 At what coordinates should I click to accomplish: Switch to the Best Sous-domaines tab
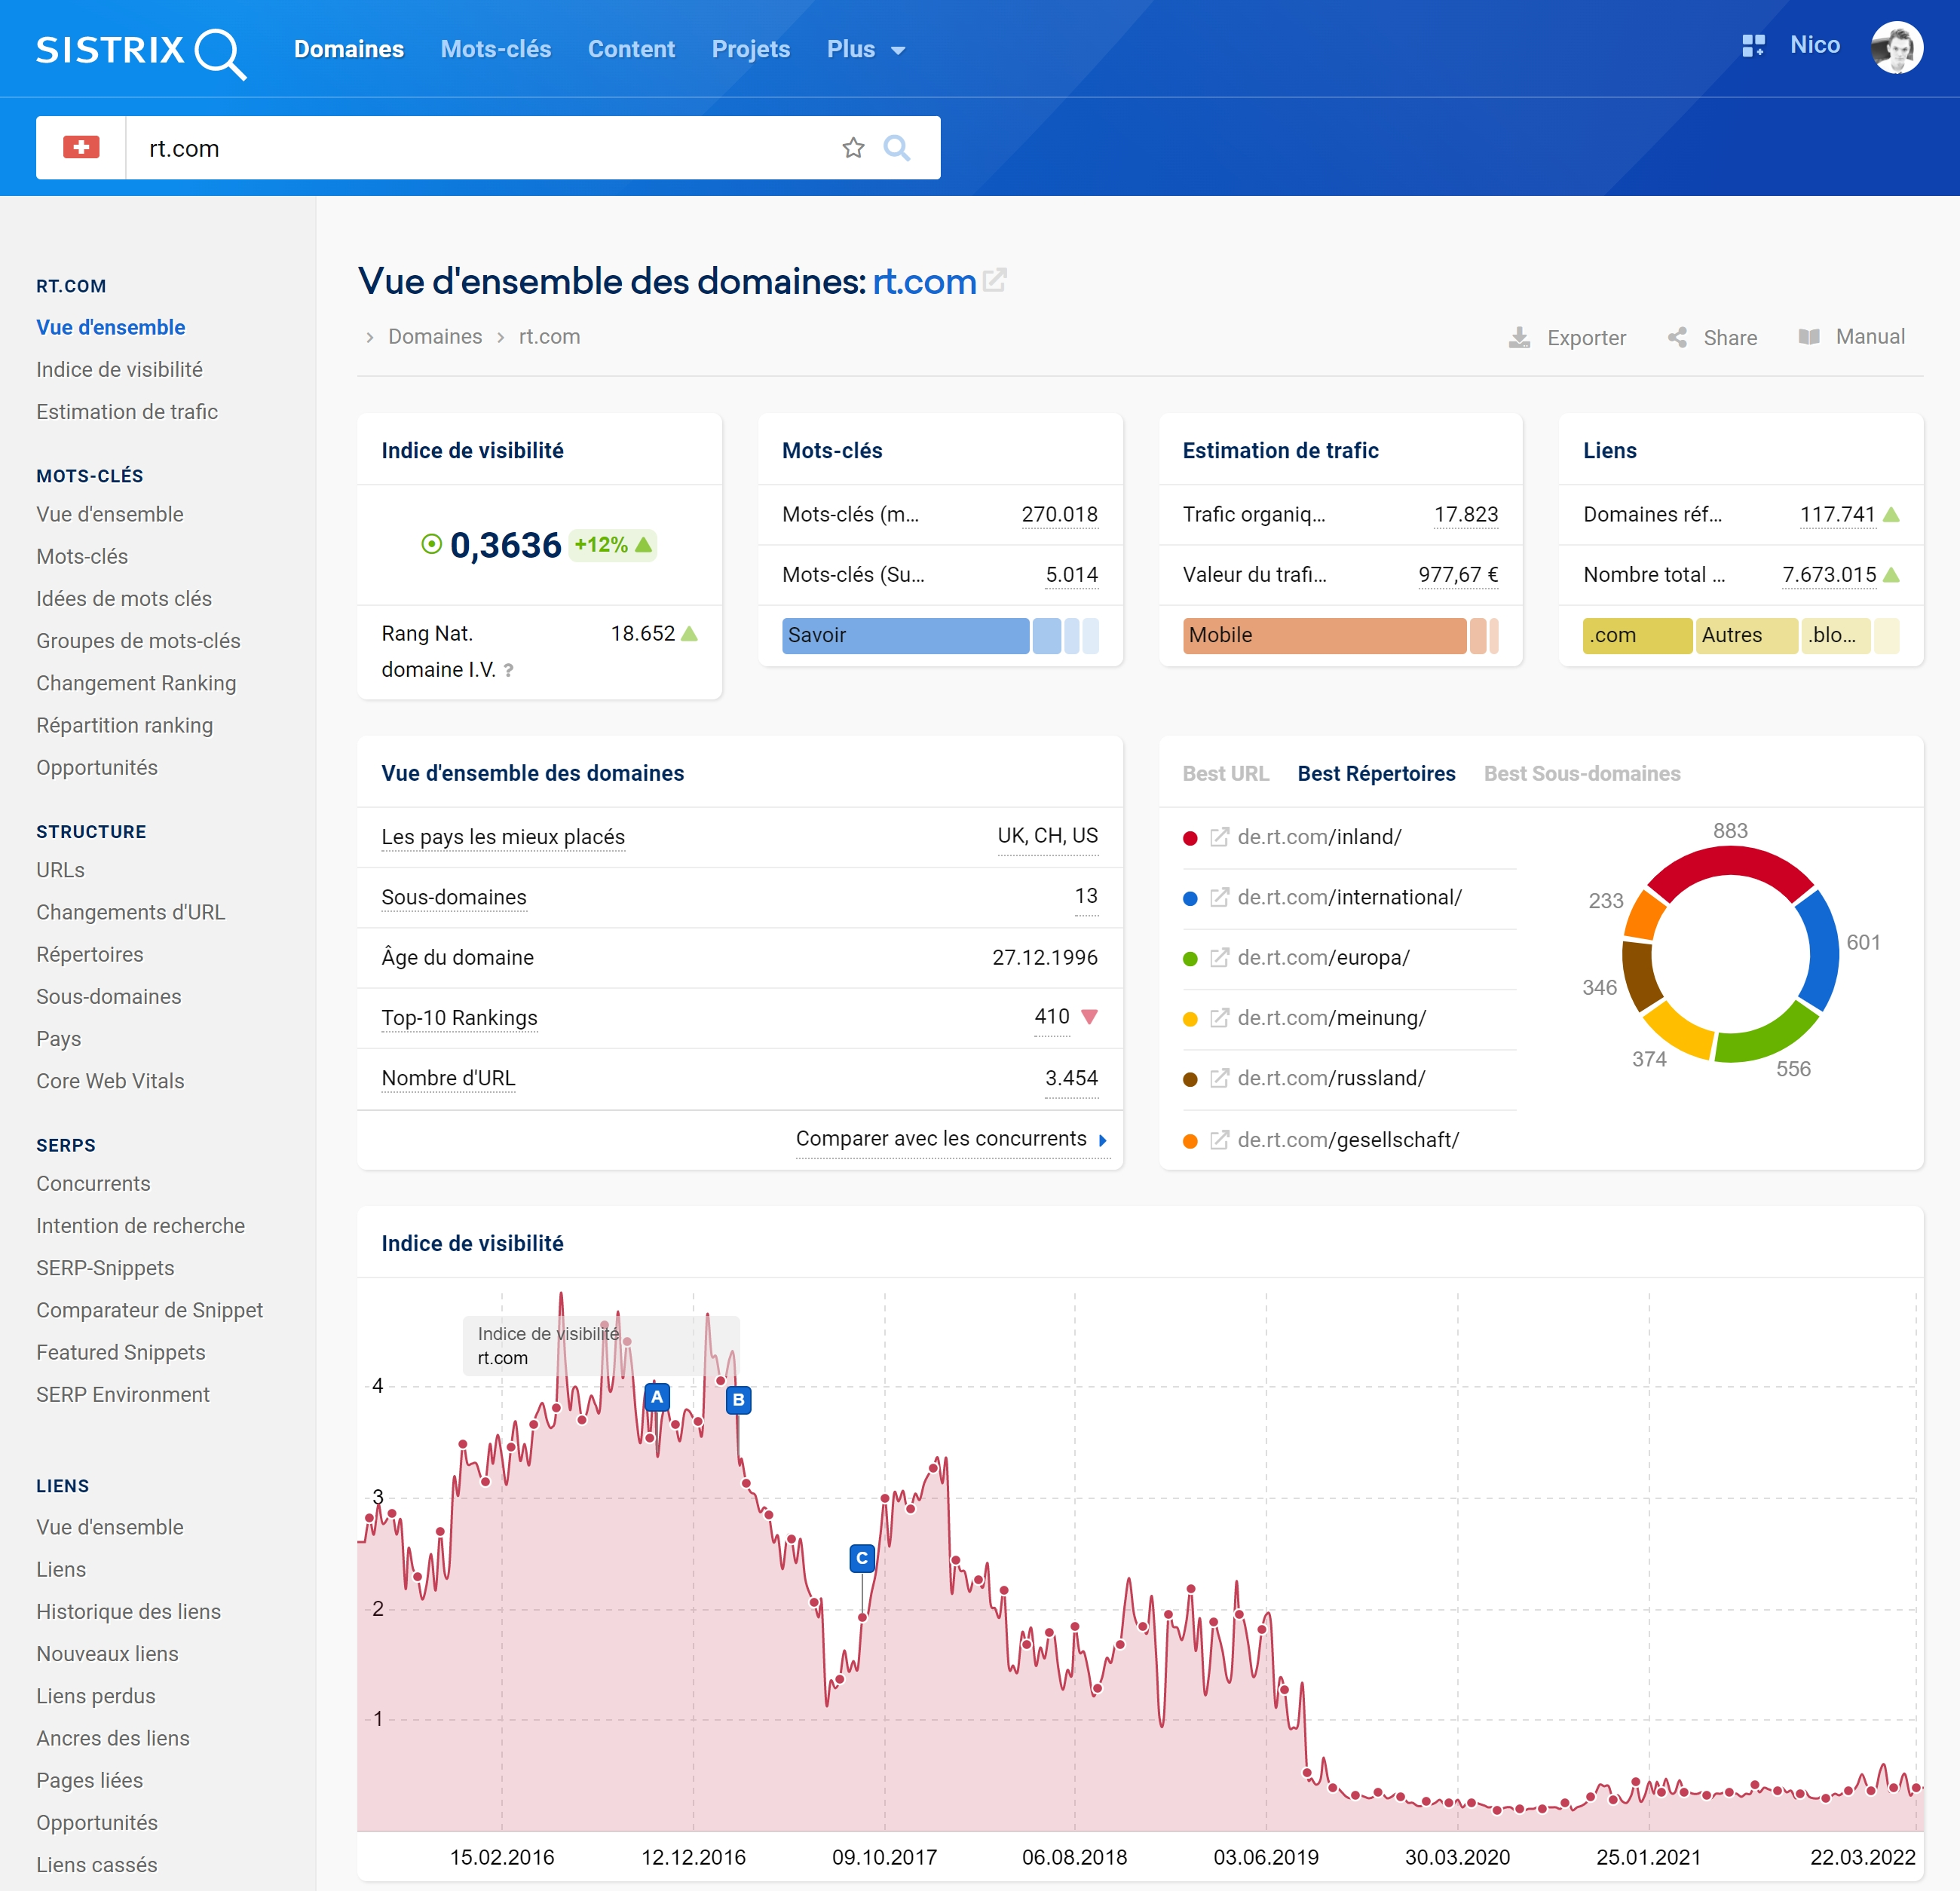1582,773
